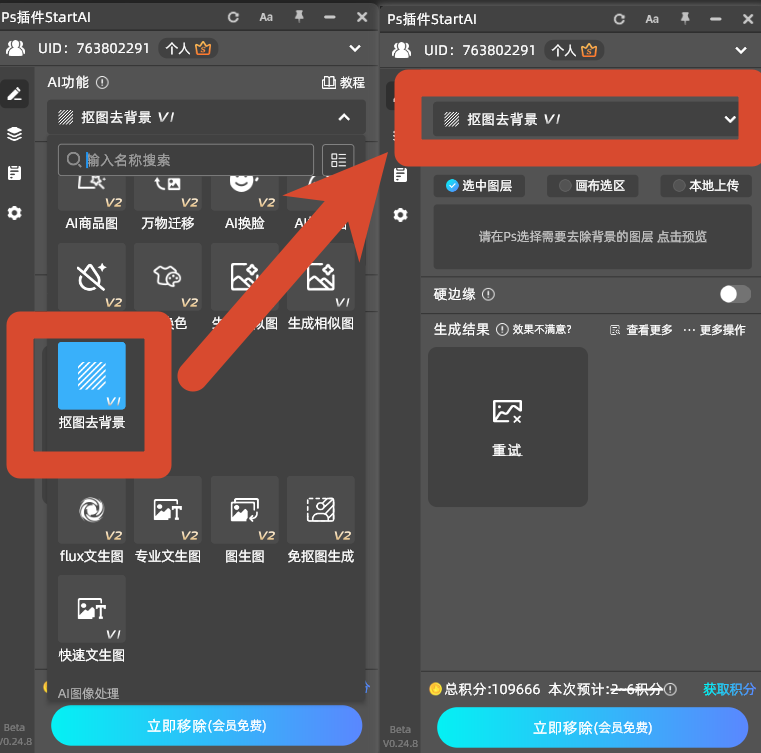Click refresh icon in left StartAI panel
Viewport: 761px width, 753px height.
(233, 17)
